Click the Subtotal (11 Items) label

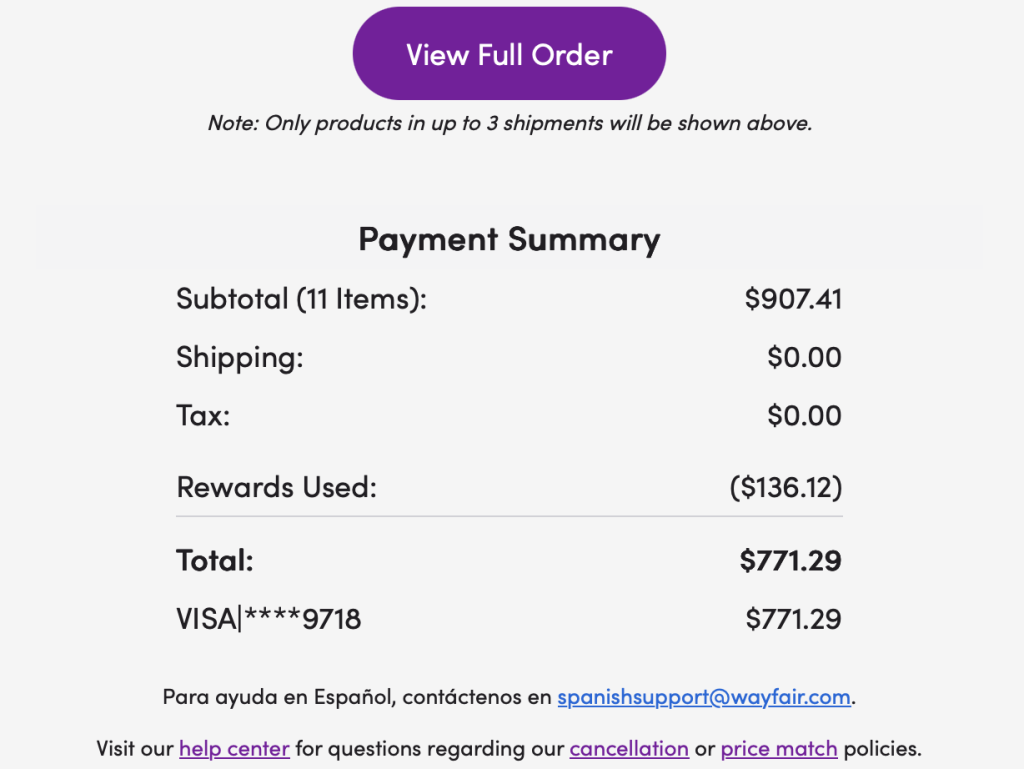301,299
